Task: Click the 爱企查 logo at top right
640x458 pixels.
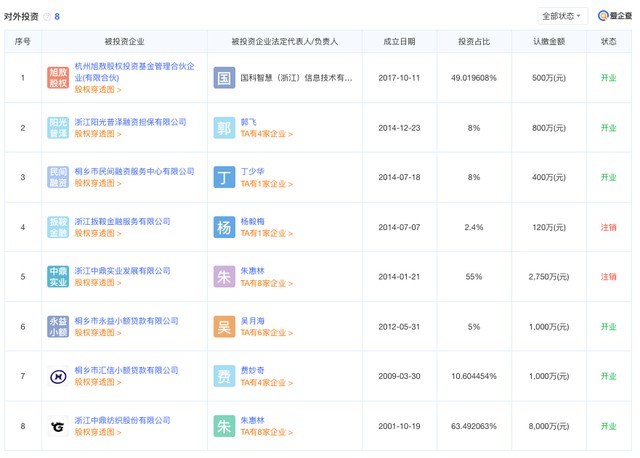Action: (x=615, y=16)
